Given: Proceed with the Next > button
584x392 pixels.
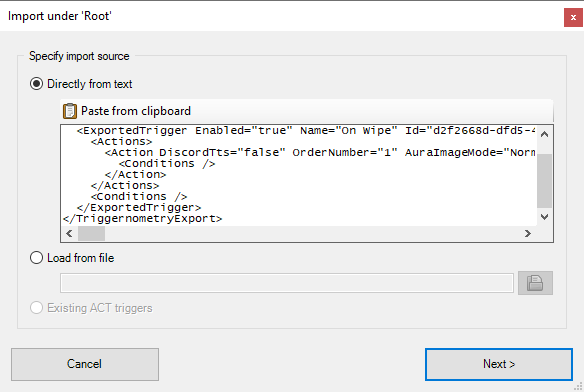Looking at the screenshot, I should click(499, 364).
